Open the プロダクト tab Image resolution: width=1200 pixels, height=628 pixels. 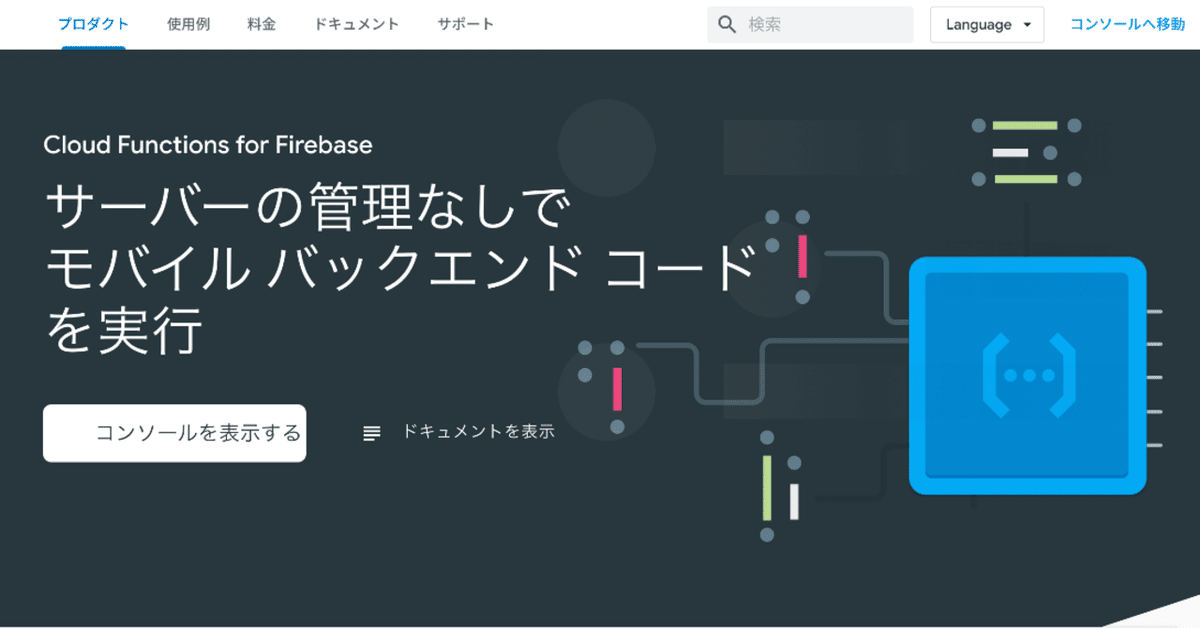point(93,24)
